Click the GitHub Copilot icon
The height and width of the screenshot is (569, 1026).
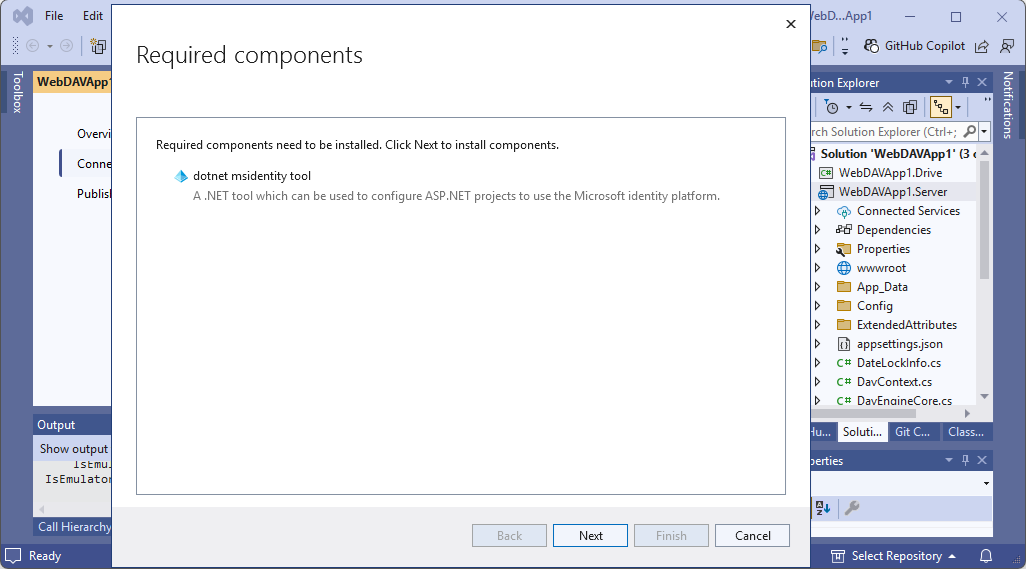(x=871, y=46)
